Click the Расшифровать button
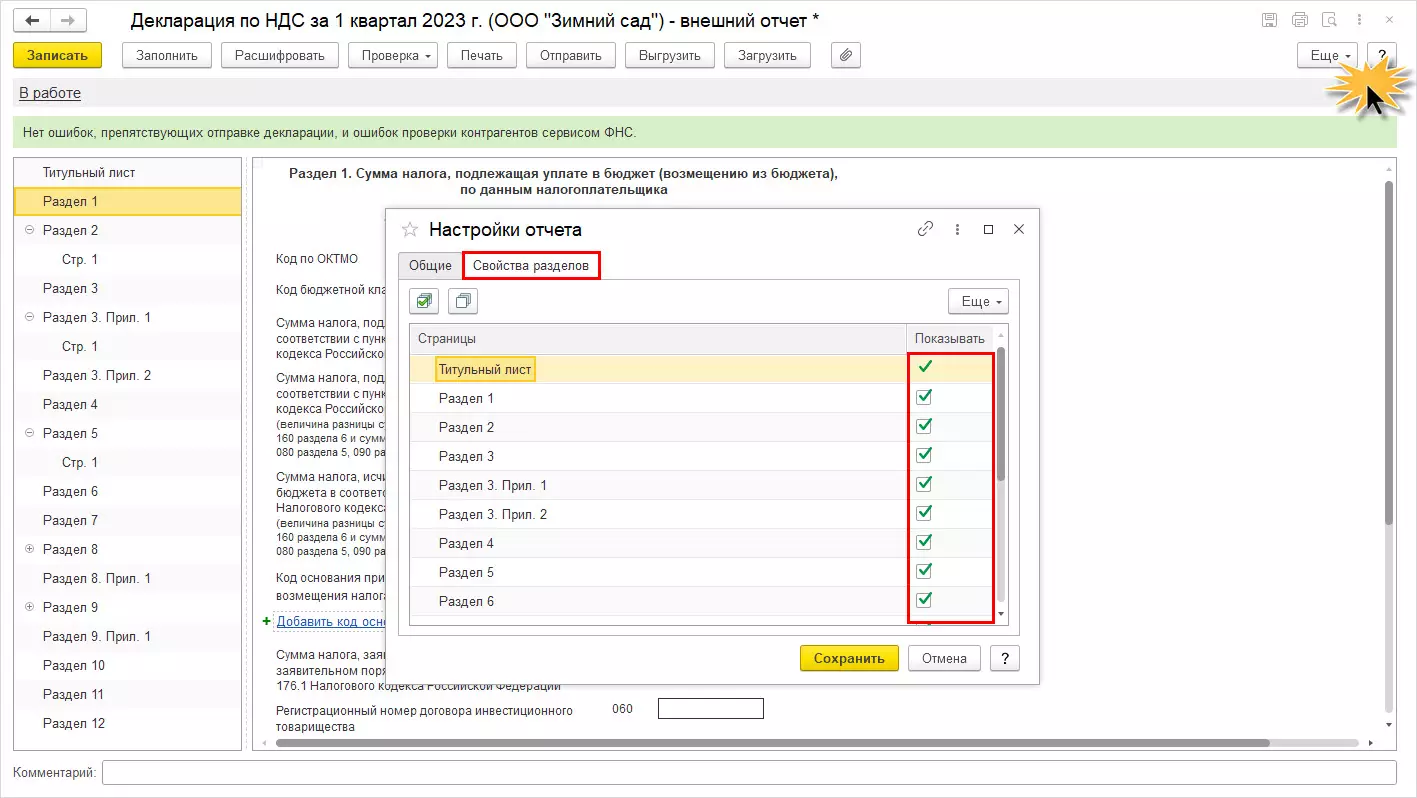The width and height of the screenshot is (1417, 798). [280, 55]
